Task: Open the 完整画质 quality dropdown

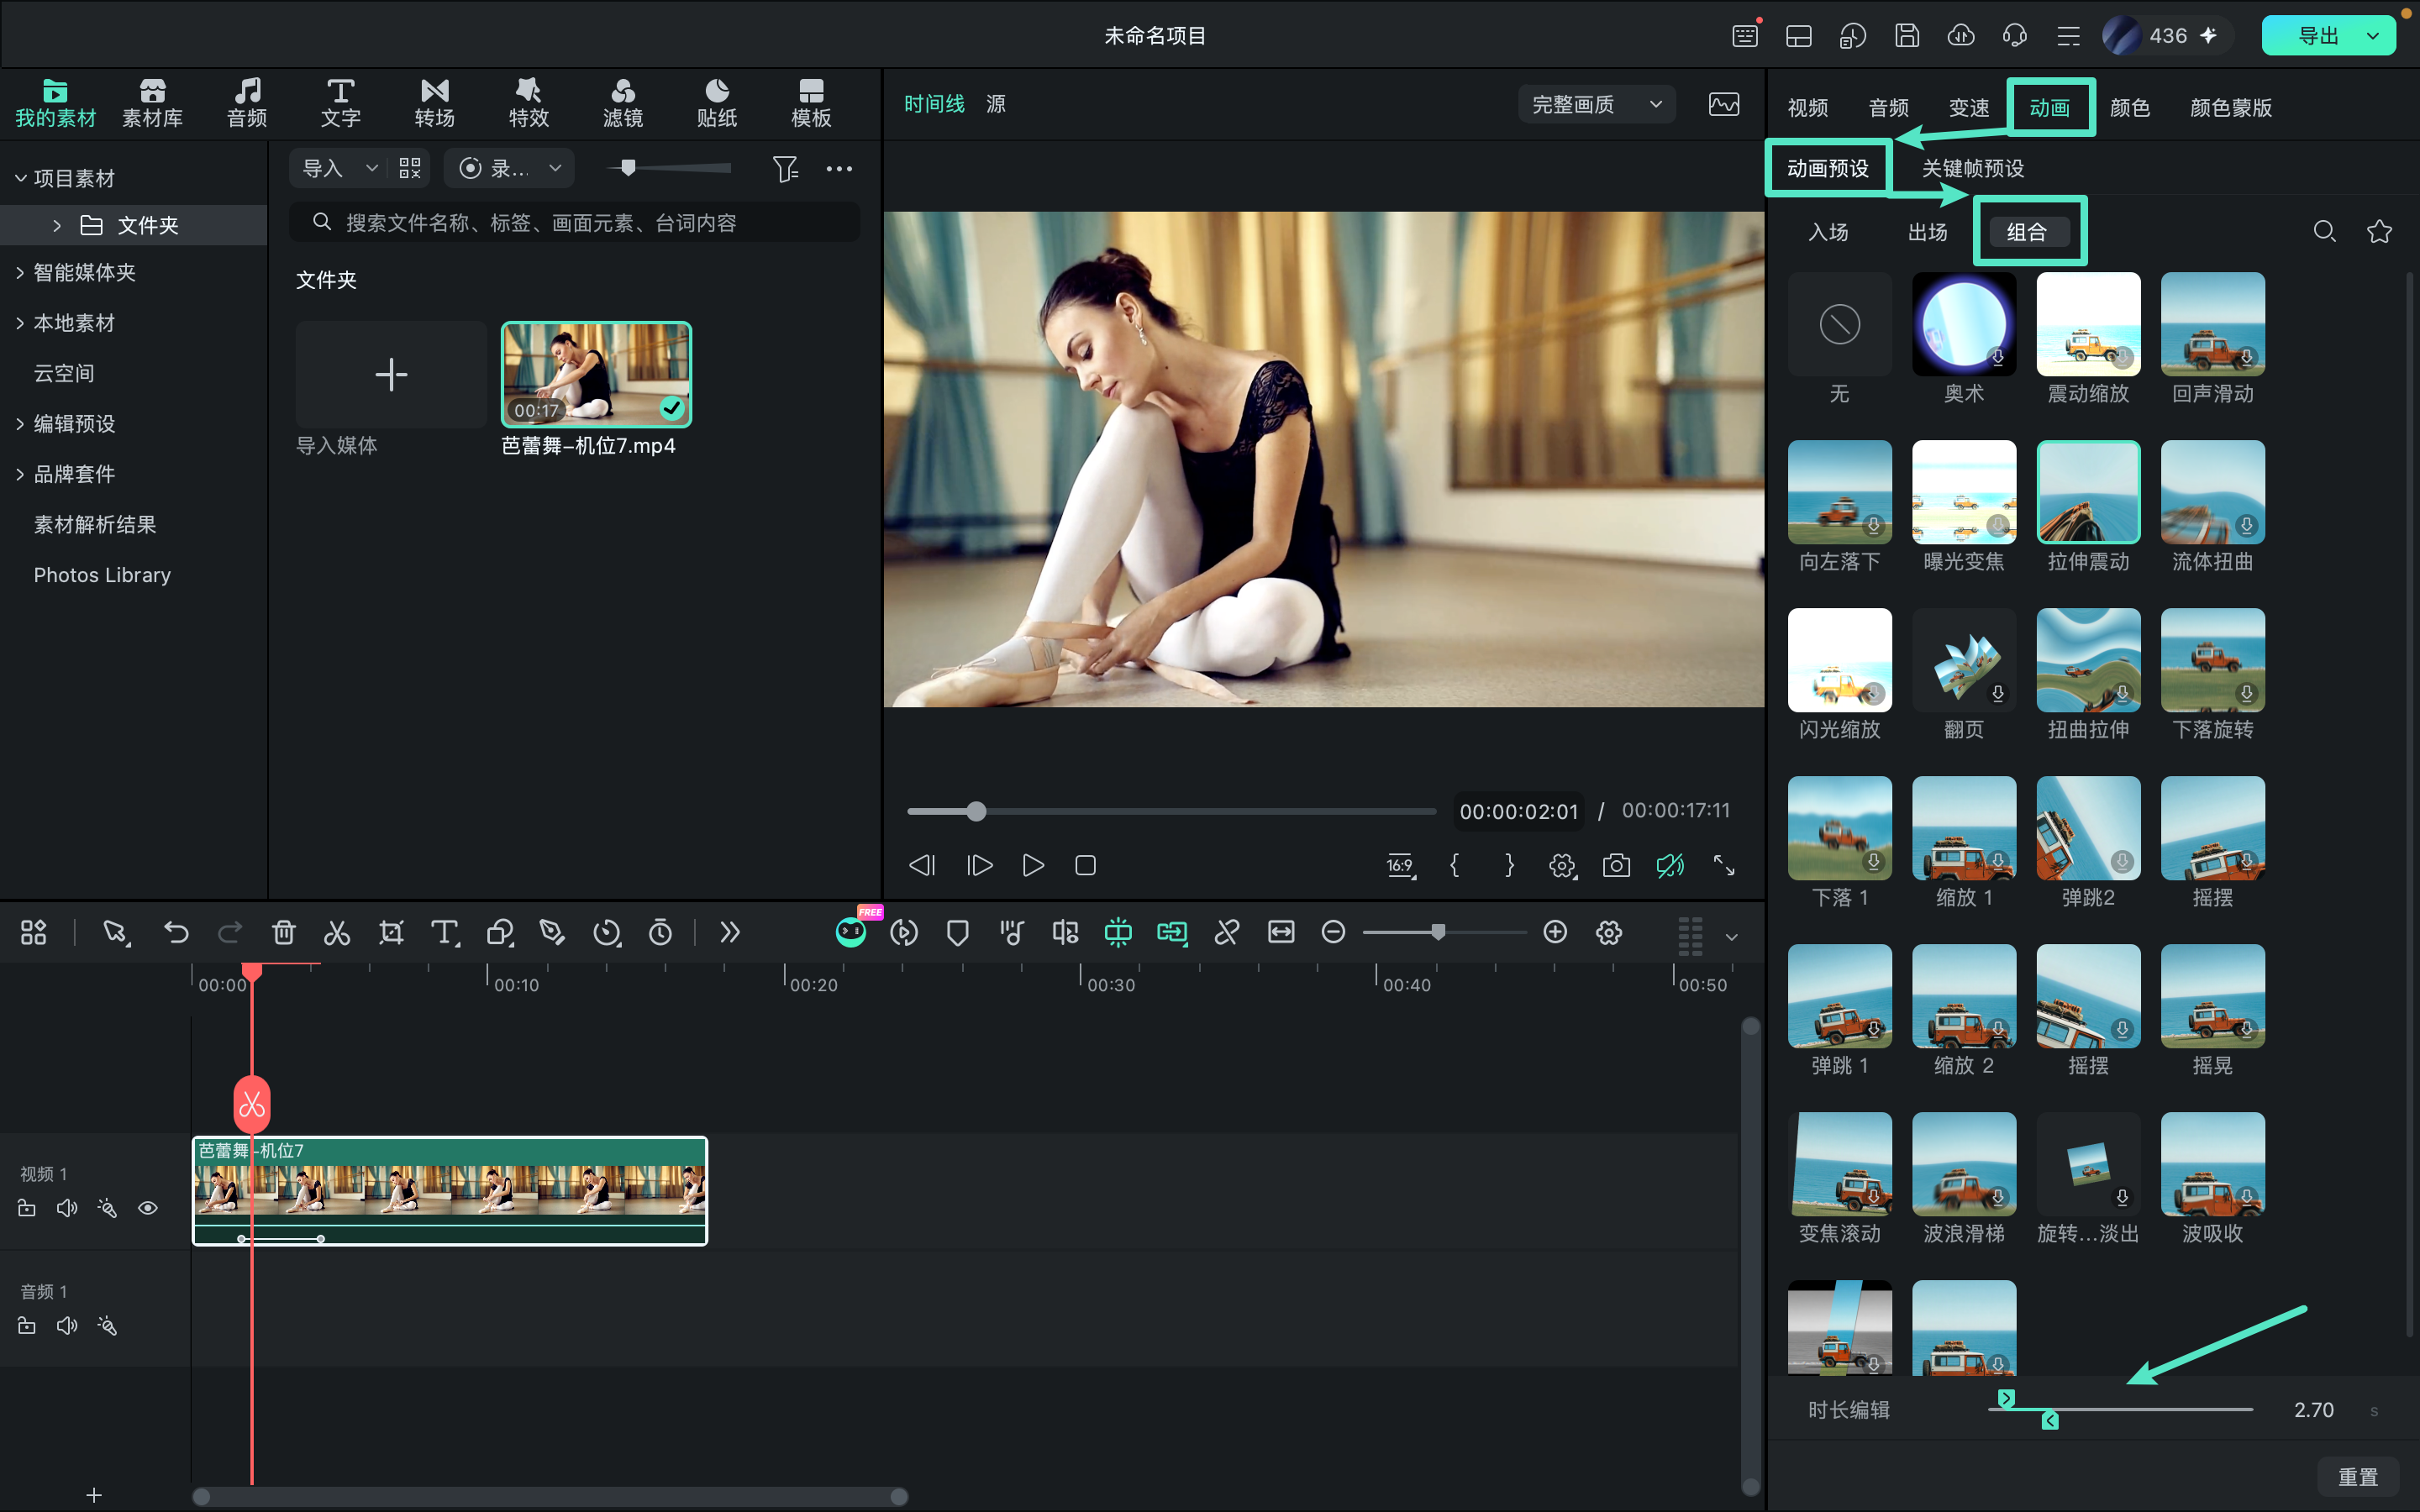Action: coord(1597,104)
